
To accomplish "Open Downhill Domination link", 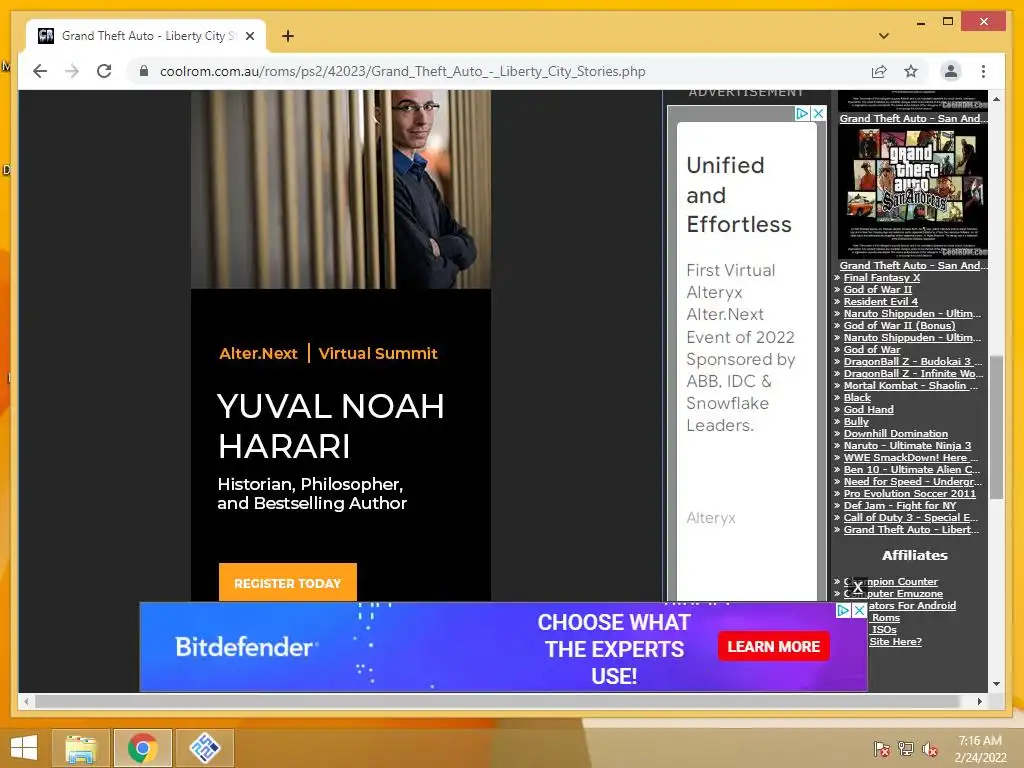I will (895, 434).
